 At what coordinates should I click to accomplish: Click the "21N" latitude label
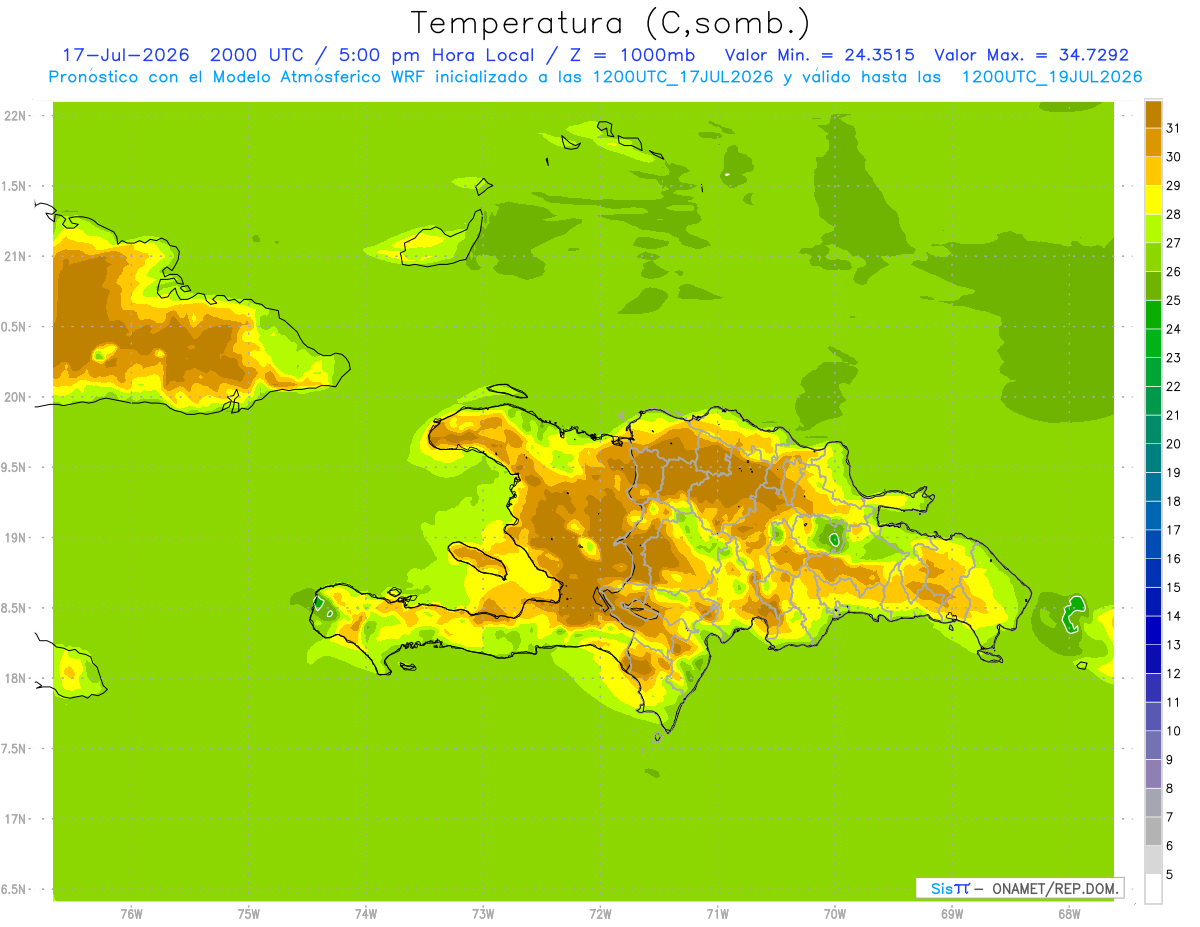point(16,256)
